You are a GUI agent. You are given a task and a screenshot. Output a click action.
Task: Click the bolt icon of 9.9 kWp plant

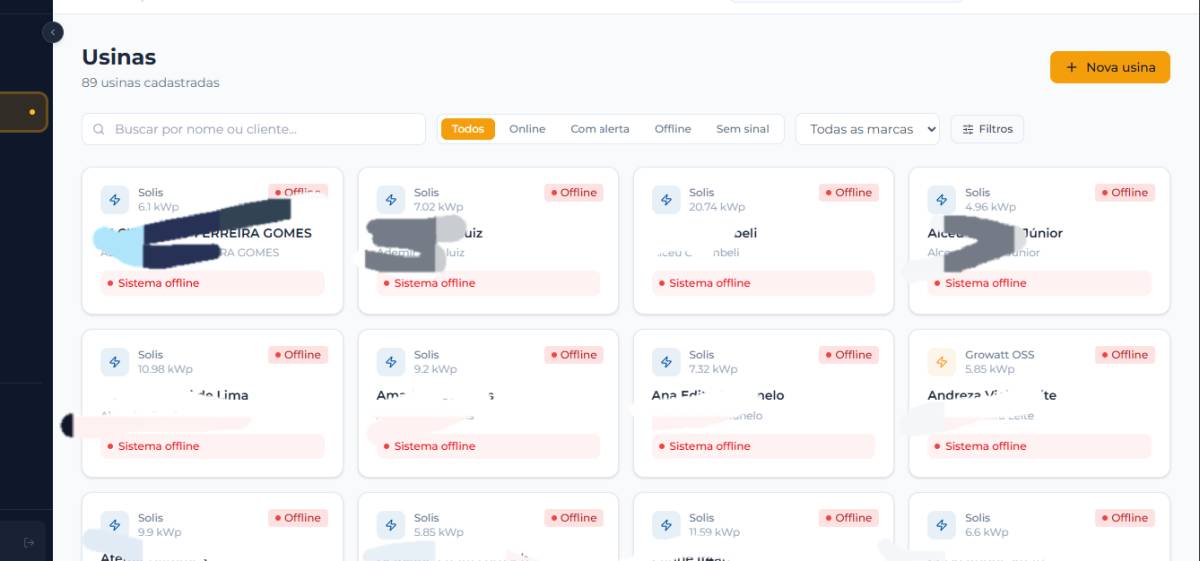(x=115, y=524)
